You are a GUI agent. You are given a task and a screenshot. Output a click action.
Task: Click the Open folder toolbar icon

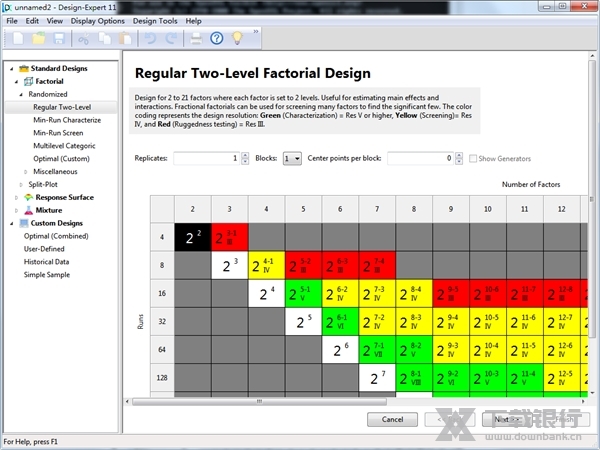pos(39,38)
